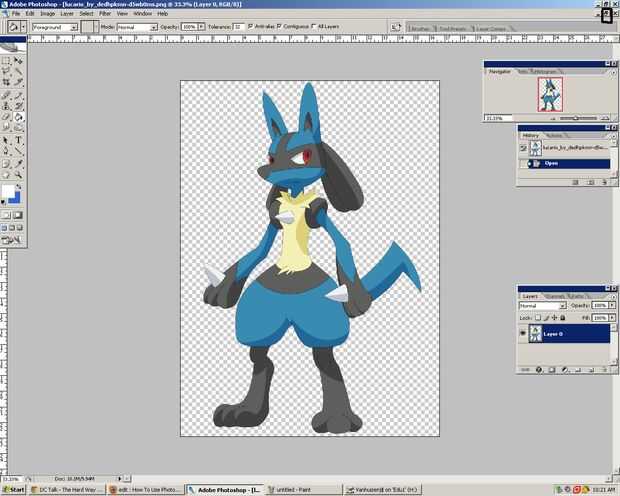Select the Crop tool

(7, 83)
